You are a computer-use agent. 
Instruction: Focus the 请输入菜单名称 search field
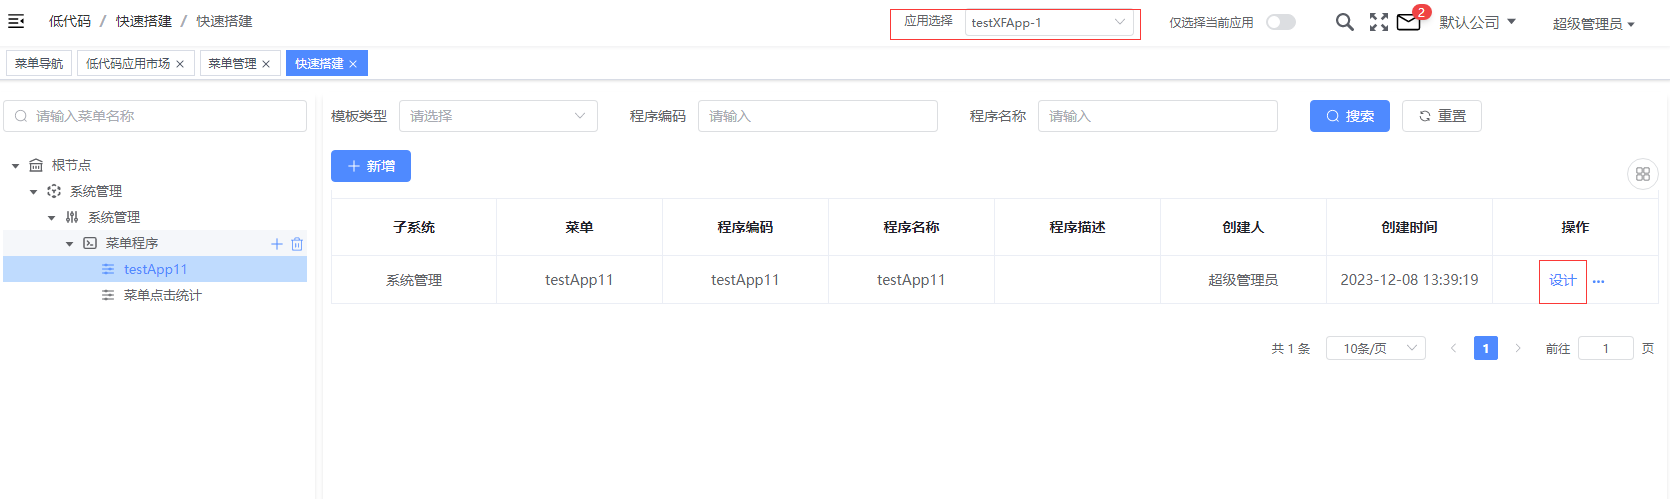[155, 116]
